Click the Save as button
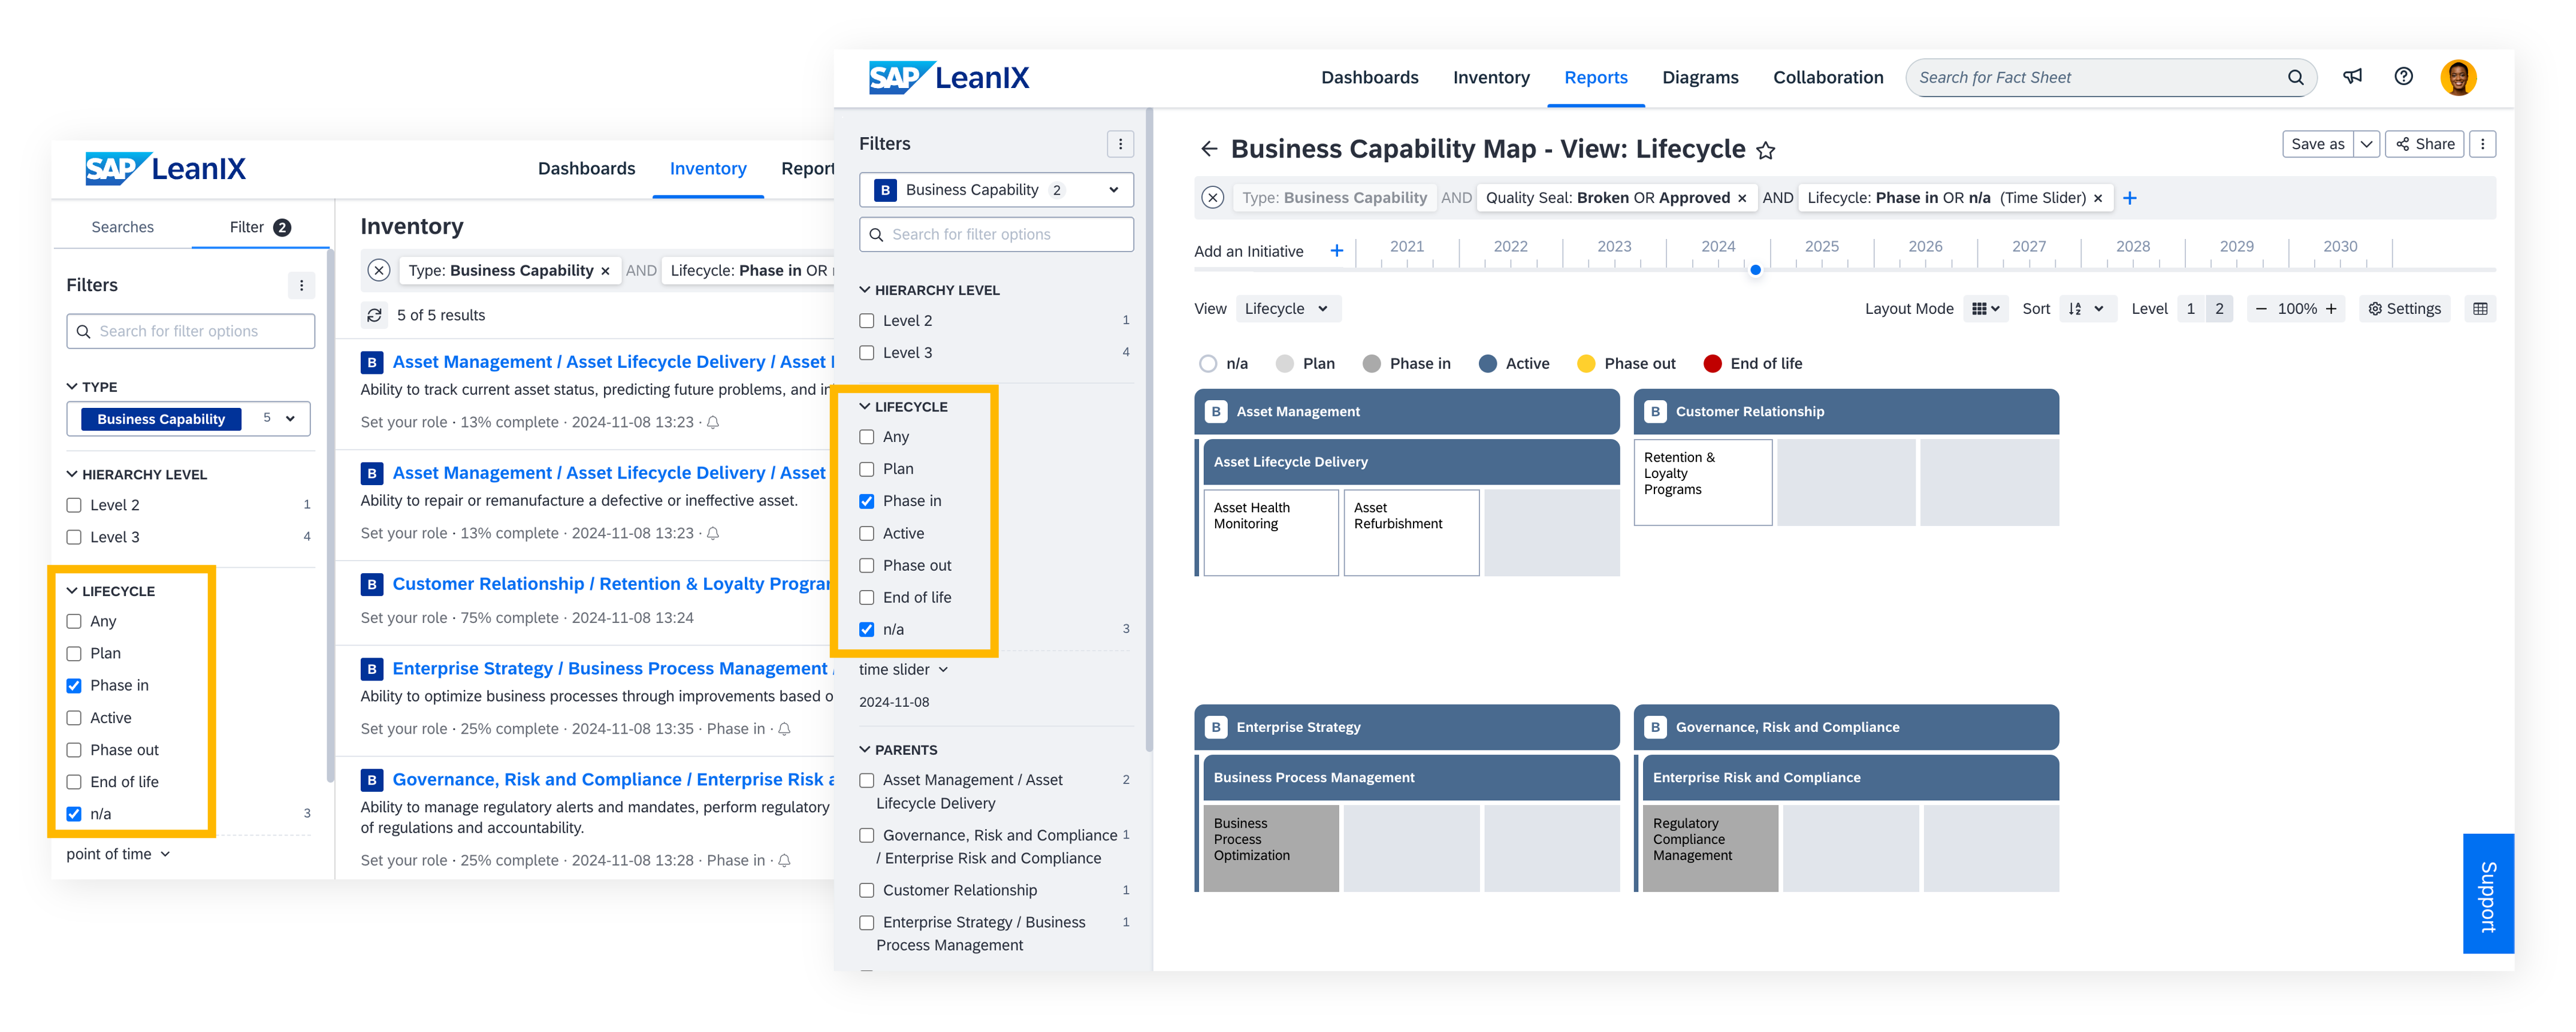Viewport: 2576px width, 1032px height. pos(2317,144)
